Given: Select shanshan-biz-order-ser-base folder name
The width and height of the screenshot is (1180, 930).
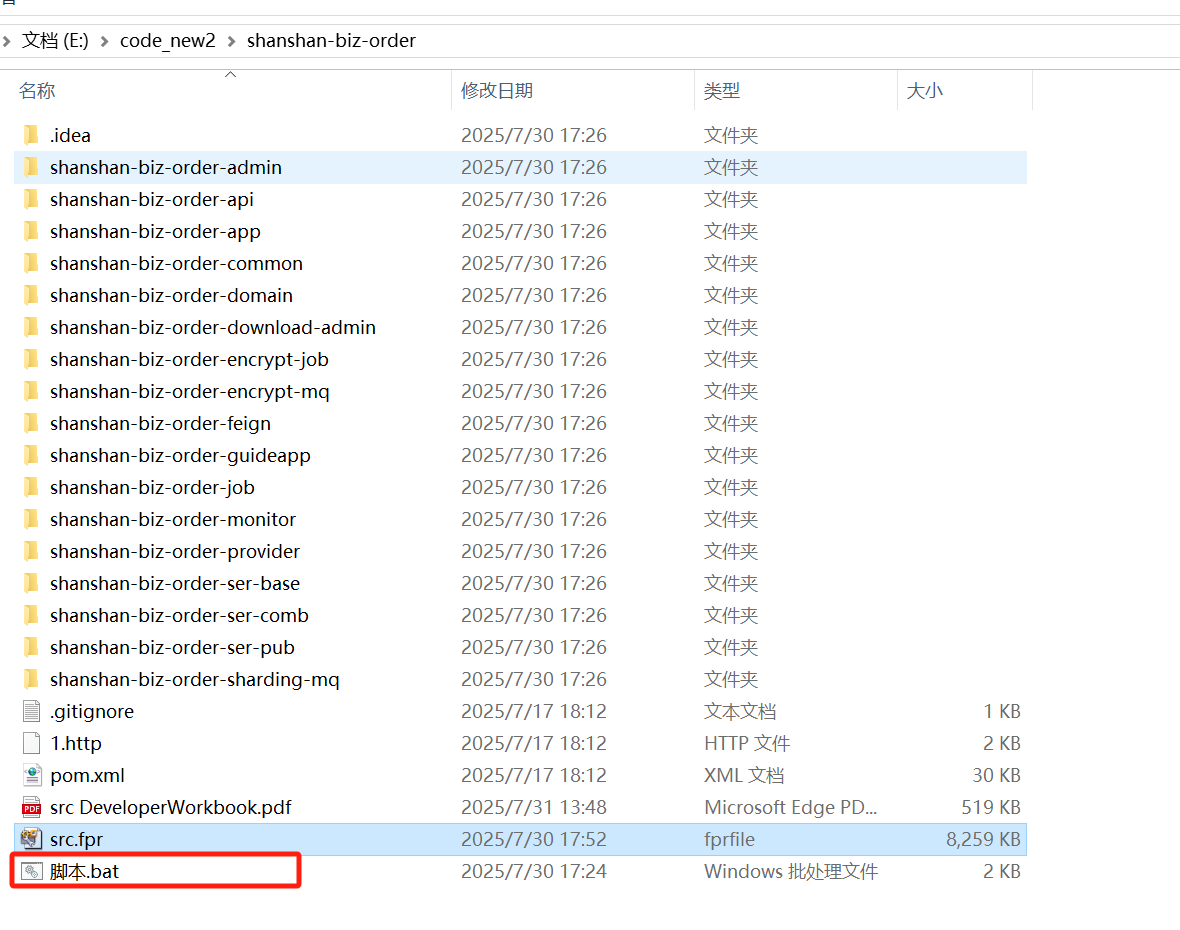Looking at the screenshot, I should (x=175, y=583).
